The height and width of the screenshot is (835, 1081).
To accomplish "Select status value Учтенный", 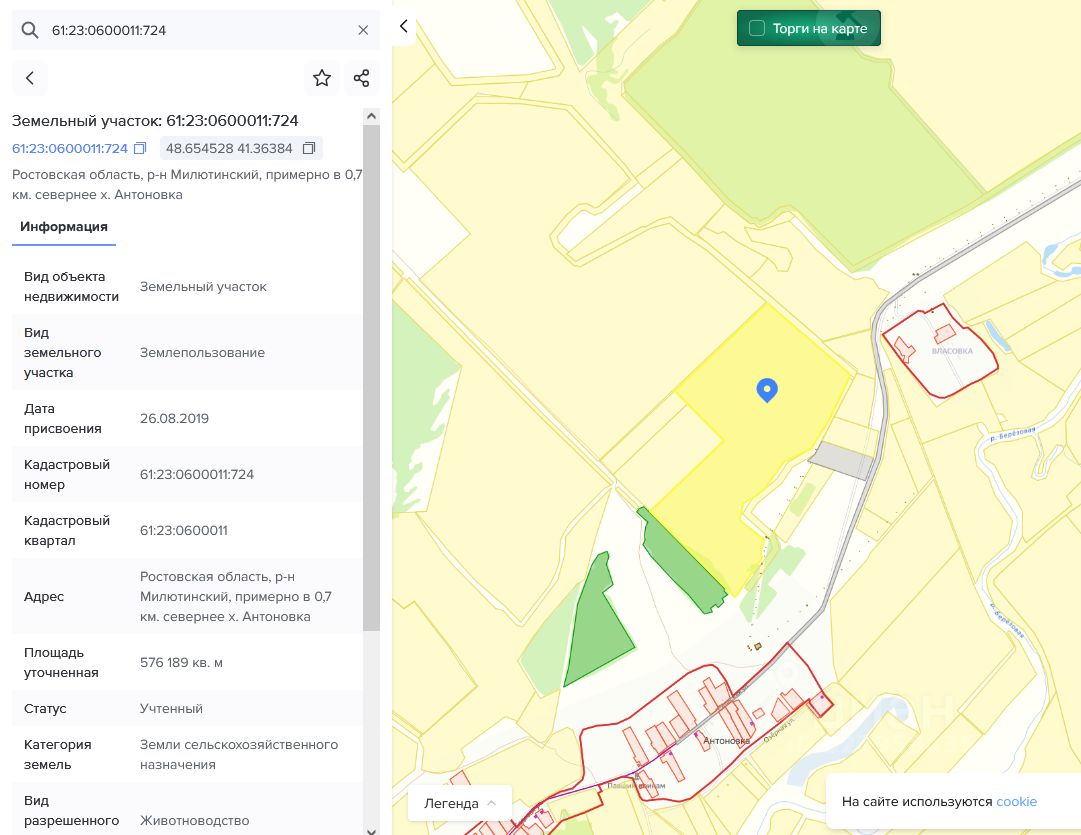I will (171, 709).
